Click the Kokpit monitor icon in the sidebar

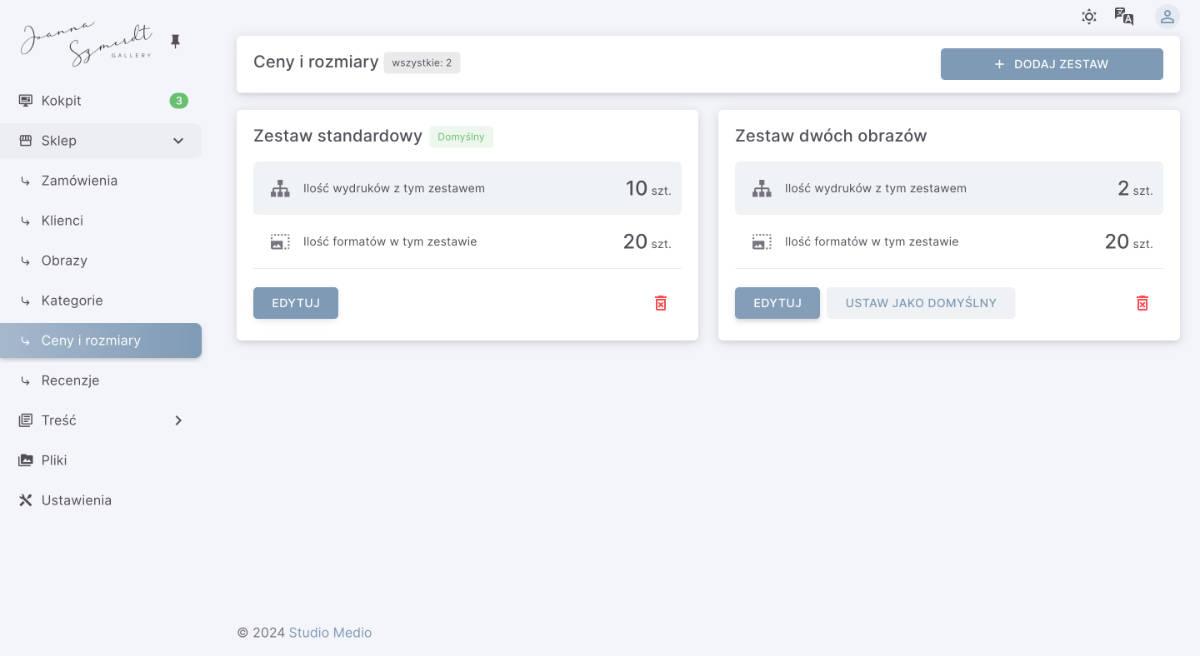(26, 101)
